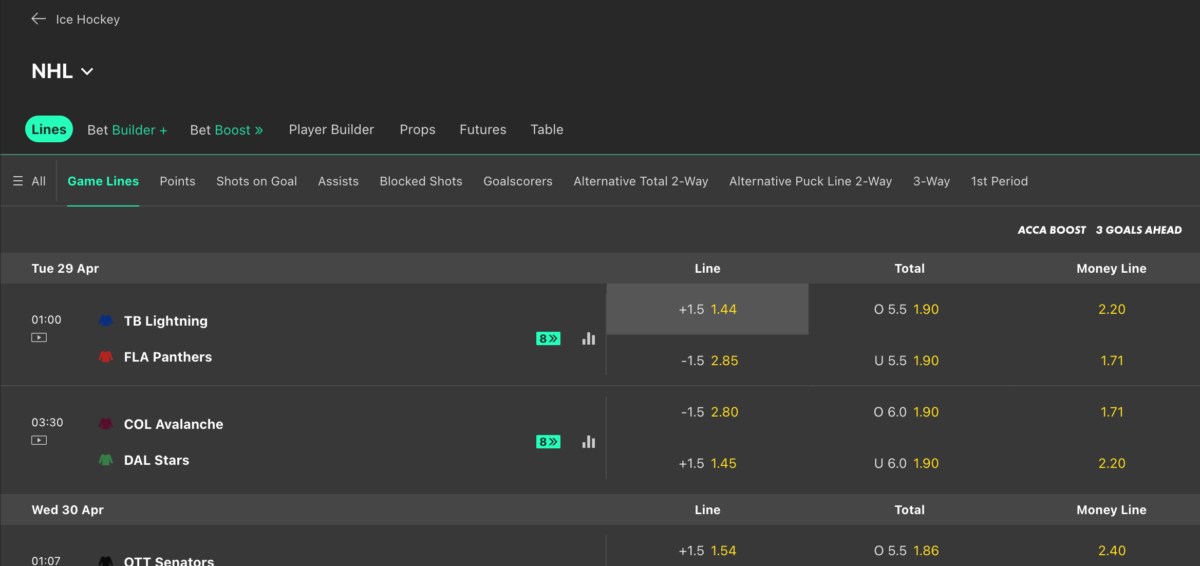Open the Bet Builder + tab
This screenshot has width=1200, height=566.
pos(127,130)
